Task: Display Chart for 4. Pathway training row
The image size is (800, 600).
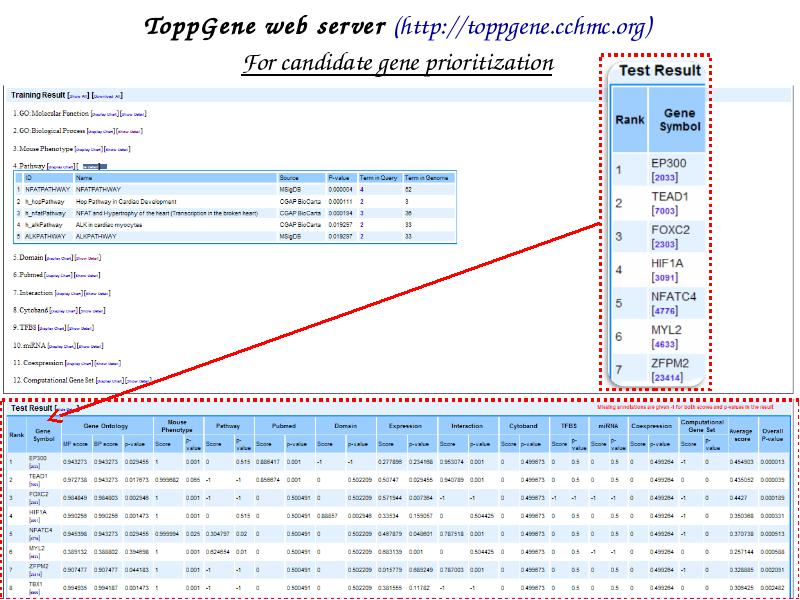Action: (61, 167)
